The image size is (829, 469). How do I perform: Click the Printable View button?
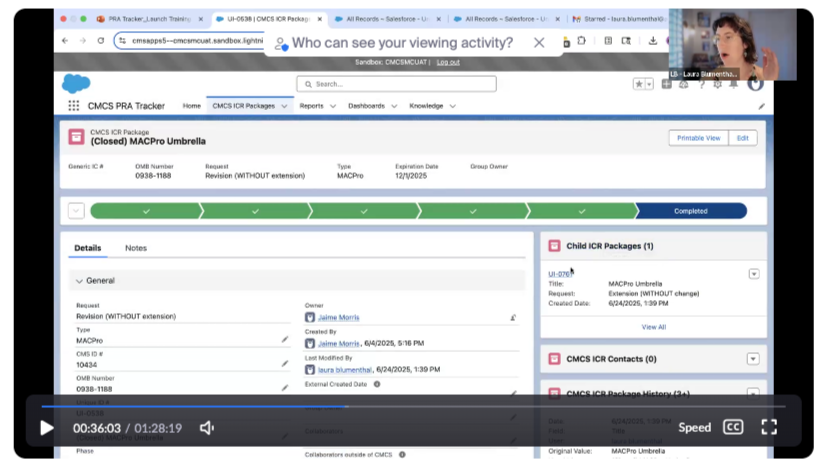tap(698, 138)
